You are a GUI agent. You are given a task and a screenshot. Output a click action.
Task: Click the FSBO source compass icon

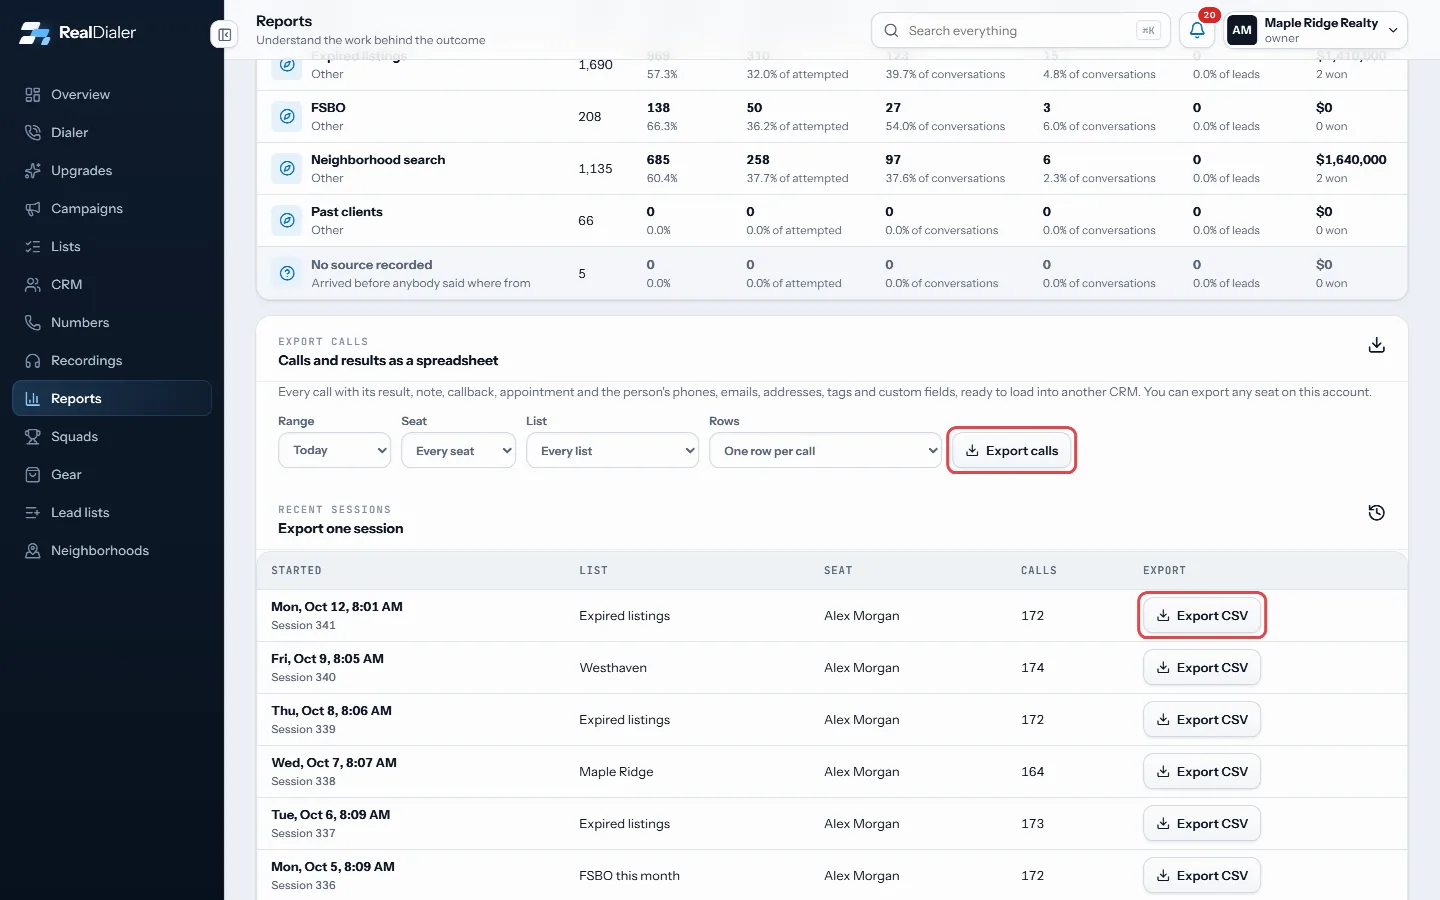coord(287,117)
